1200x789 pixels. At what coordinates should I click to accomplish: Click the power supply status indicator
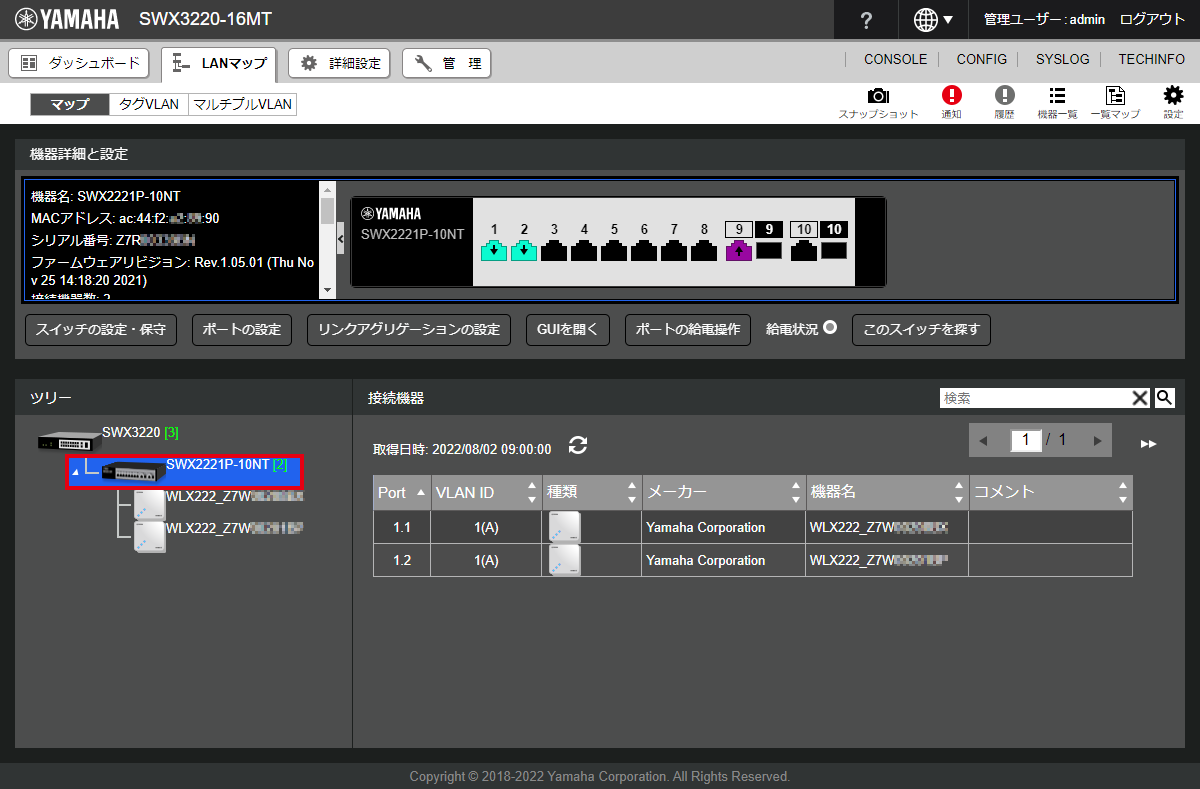830,328
